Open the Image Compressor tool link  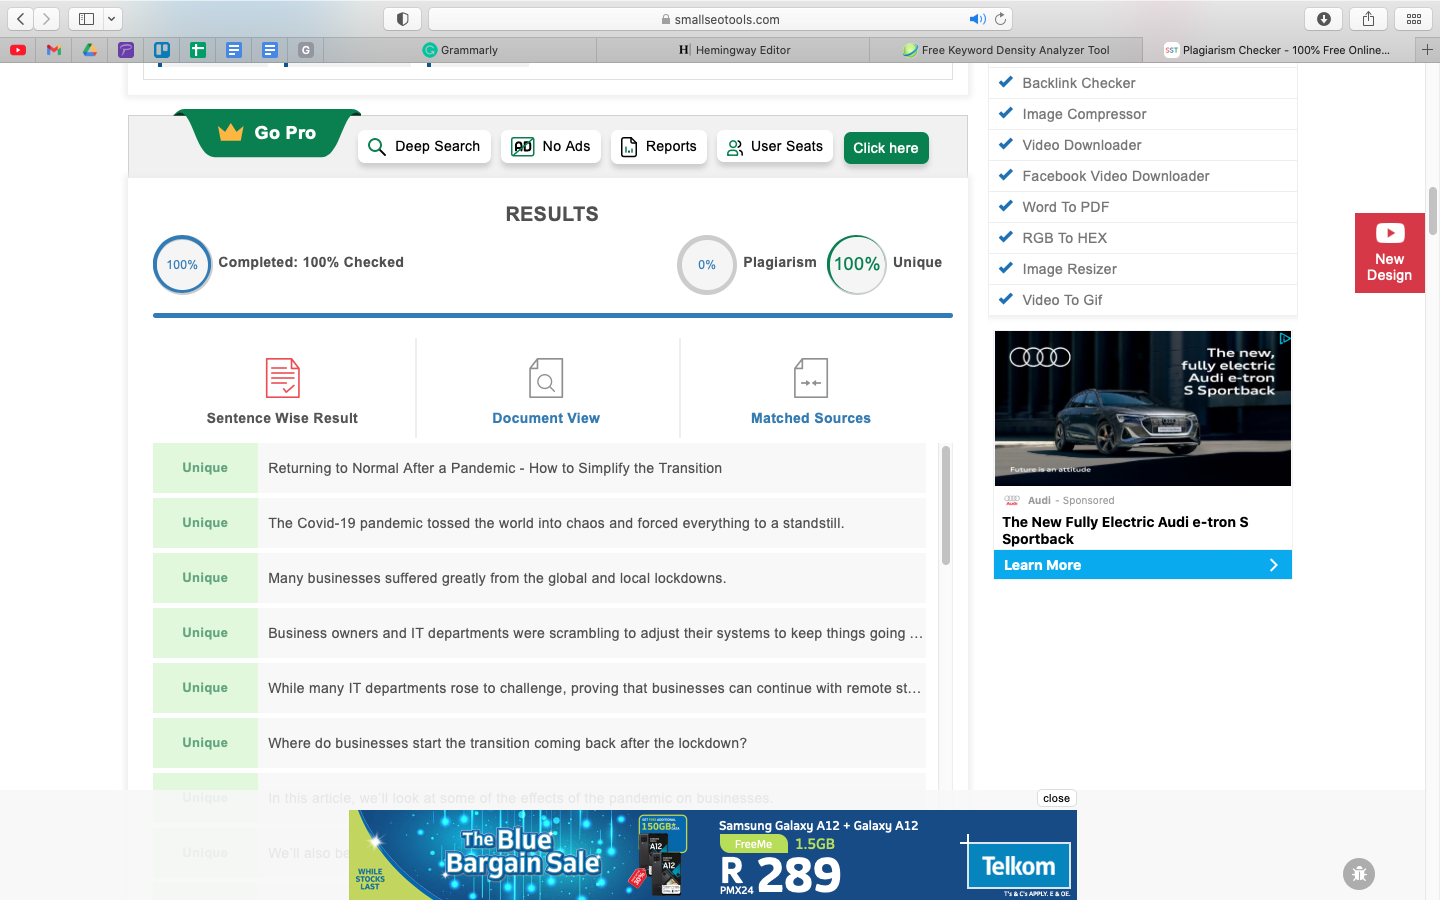[1084, 114]
